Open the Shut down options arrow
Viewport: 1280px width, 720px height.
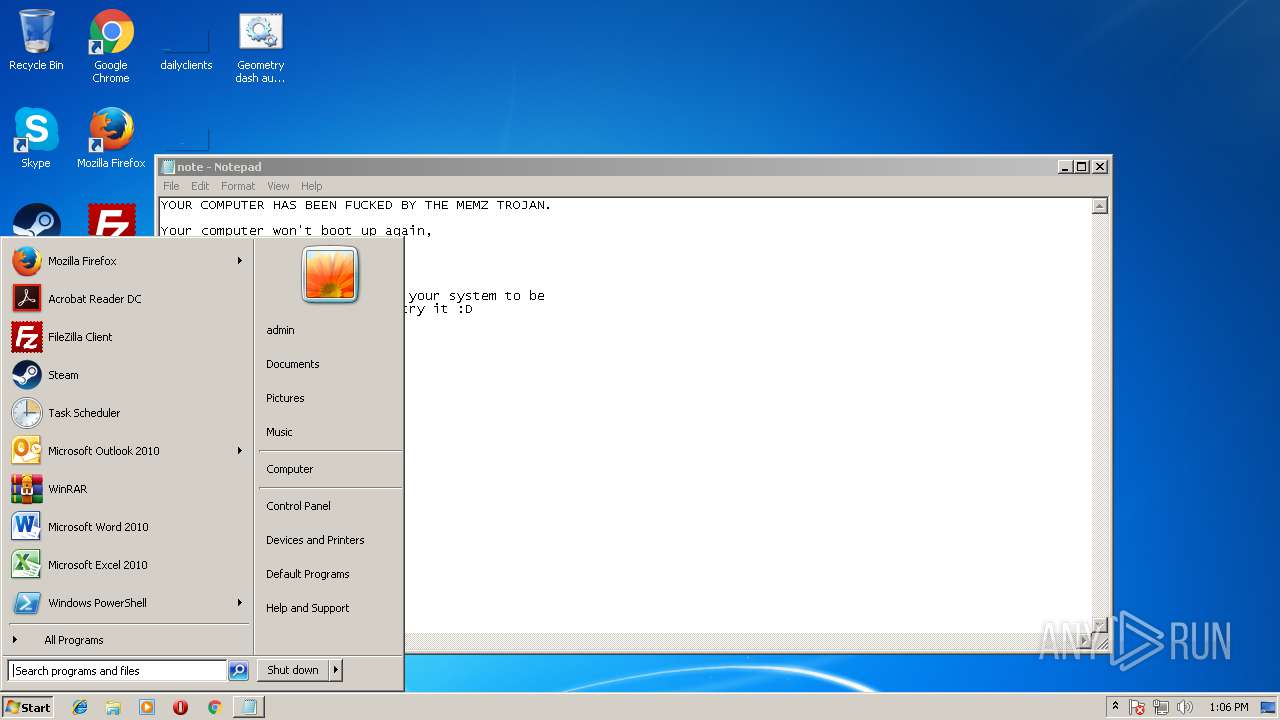coord(336,670)
